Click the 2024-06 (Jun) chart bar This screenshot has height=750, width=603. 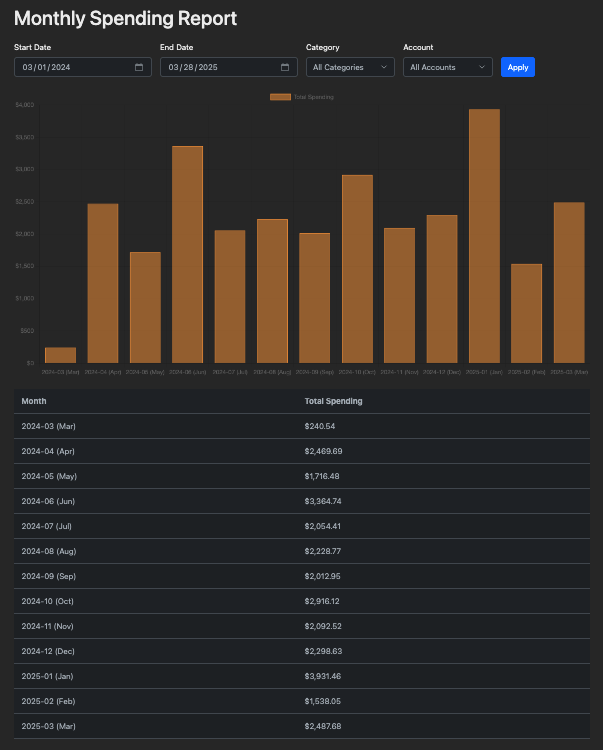tap(187, 254)
